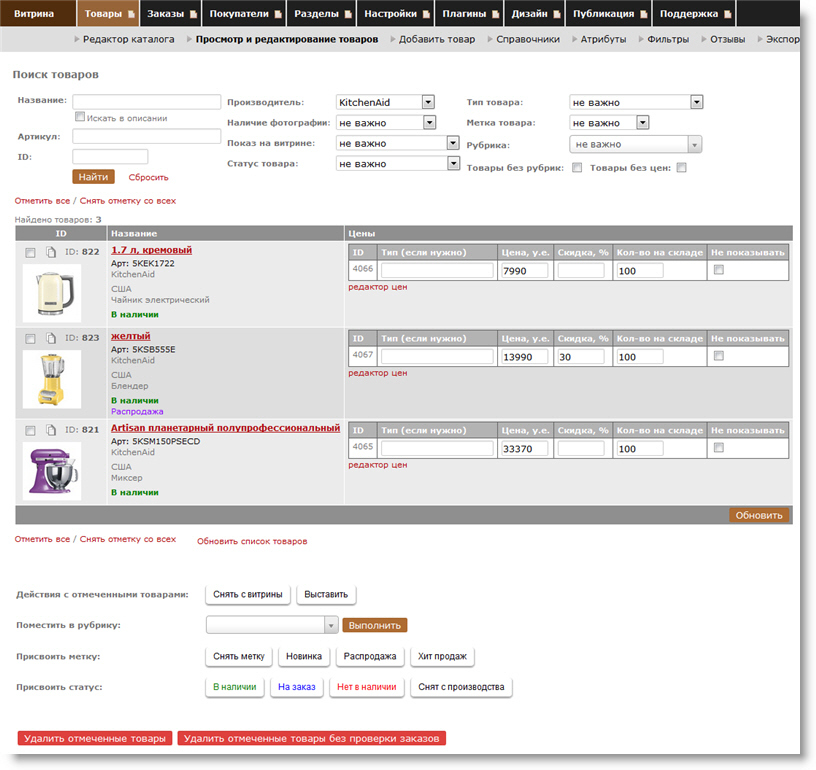The height and width of the screenshot is (770, 816).
Task: Click the yellow blender product thumbnail
Action: (x=52, y=379)
